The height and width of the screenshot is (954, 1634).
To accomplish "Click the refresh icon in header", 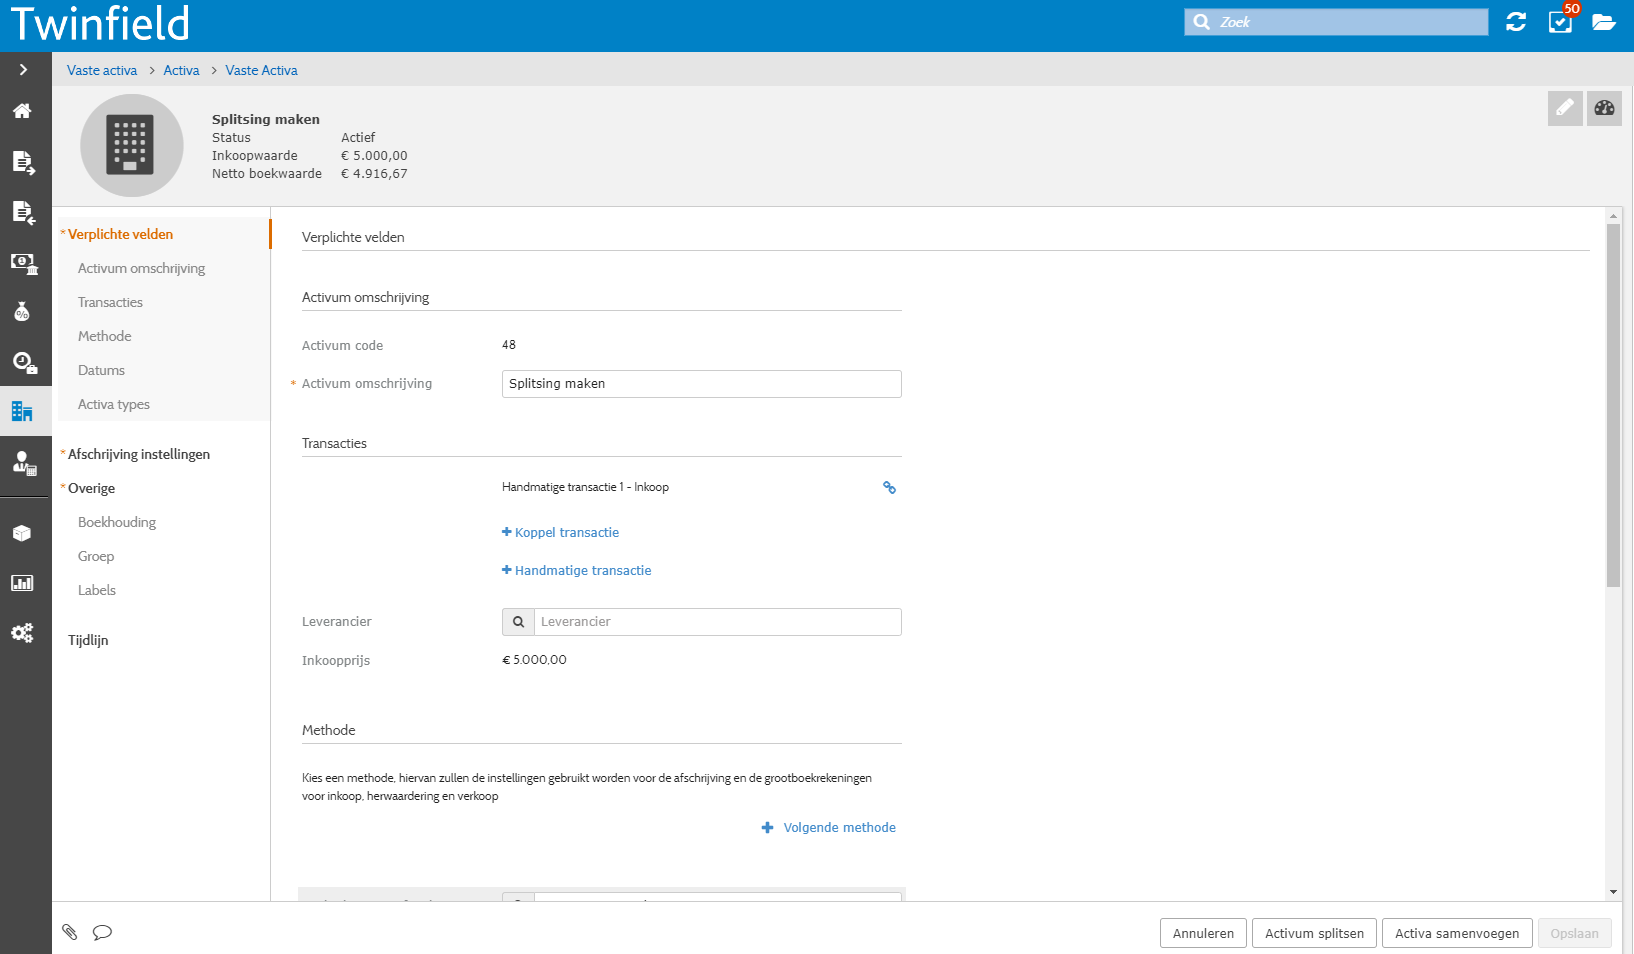I will point(1516,22).
